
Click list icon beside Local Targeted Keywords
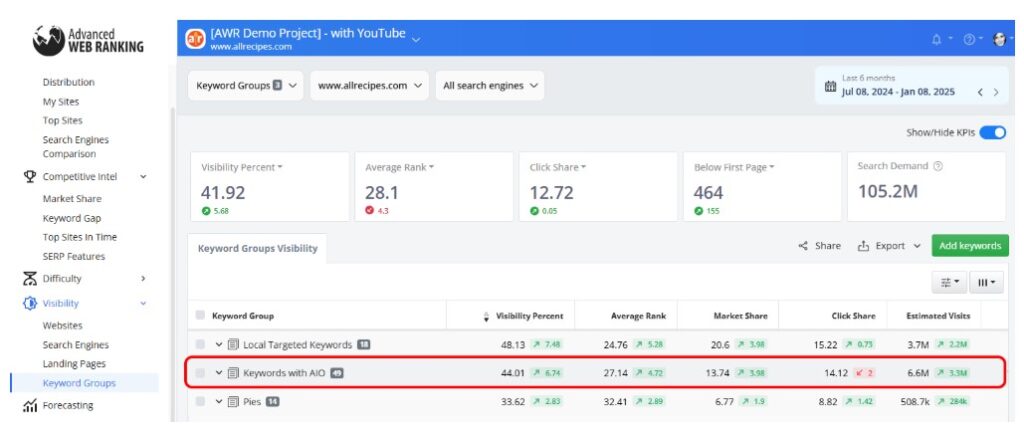click(233, 344)
